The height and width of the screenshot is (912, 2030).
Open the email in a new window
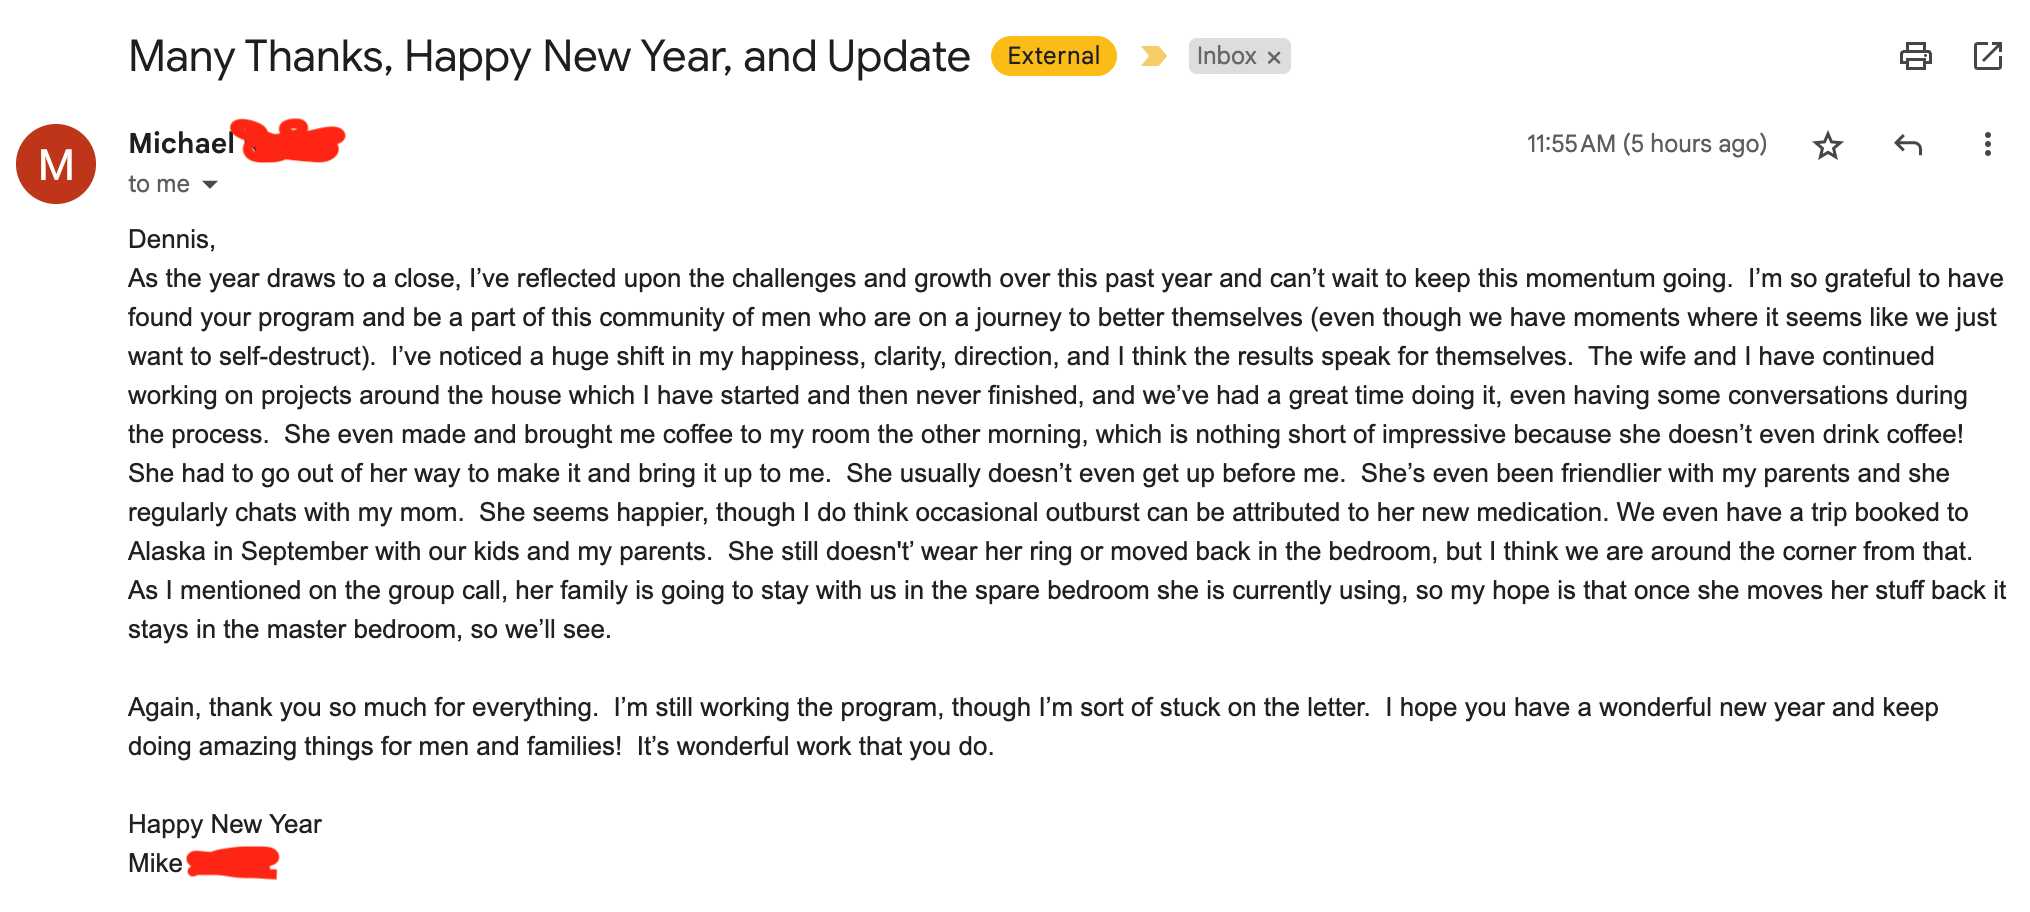(1987, 56)
